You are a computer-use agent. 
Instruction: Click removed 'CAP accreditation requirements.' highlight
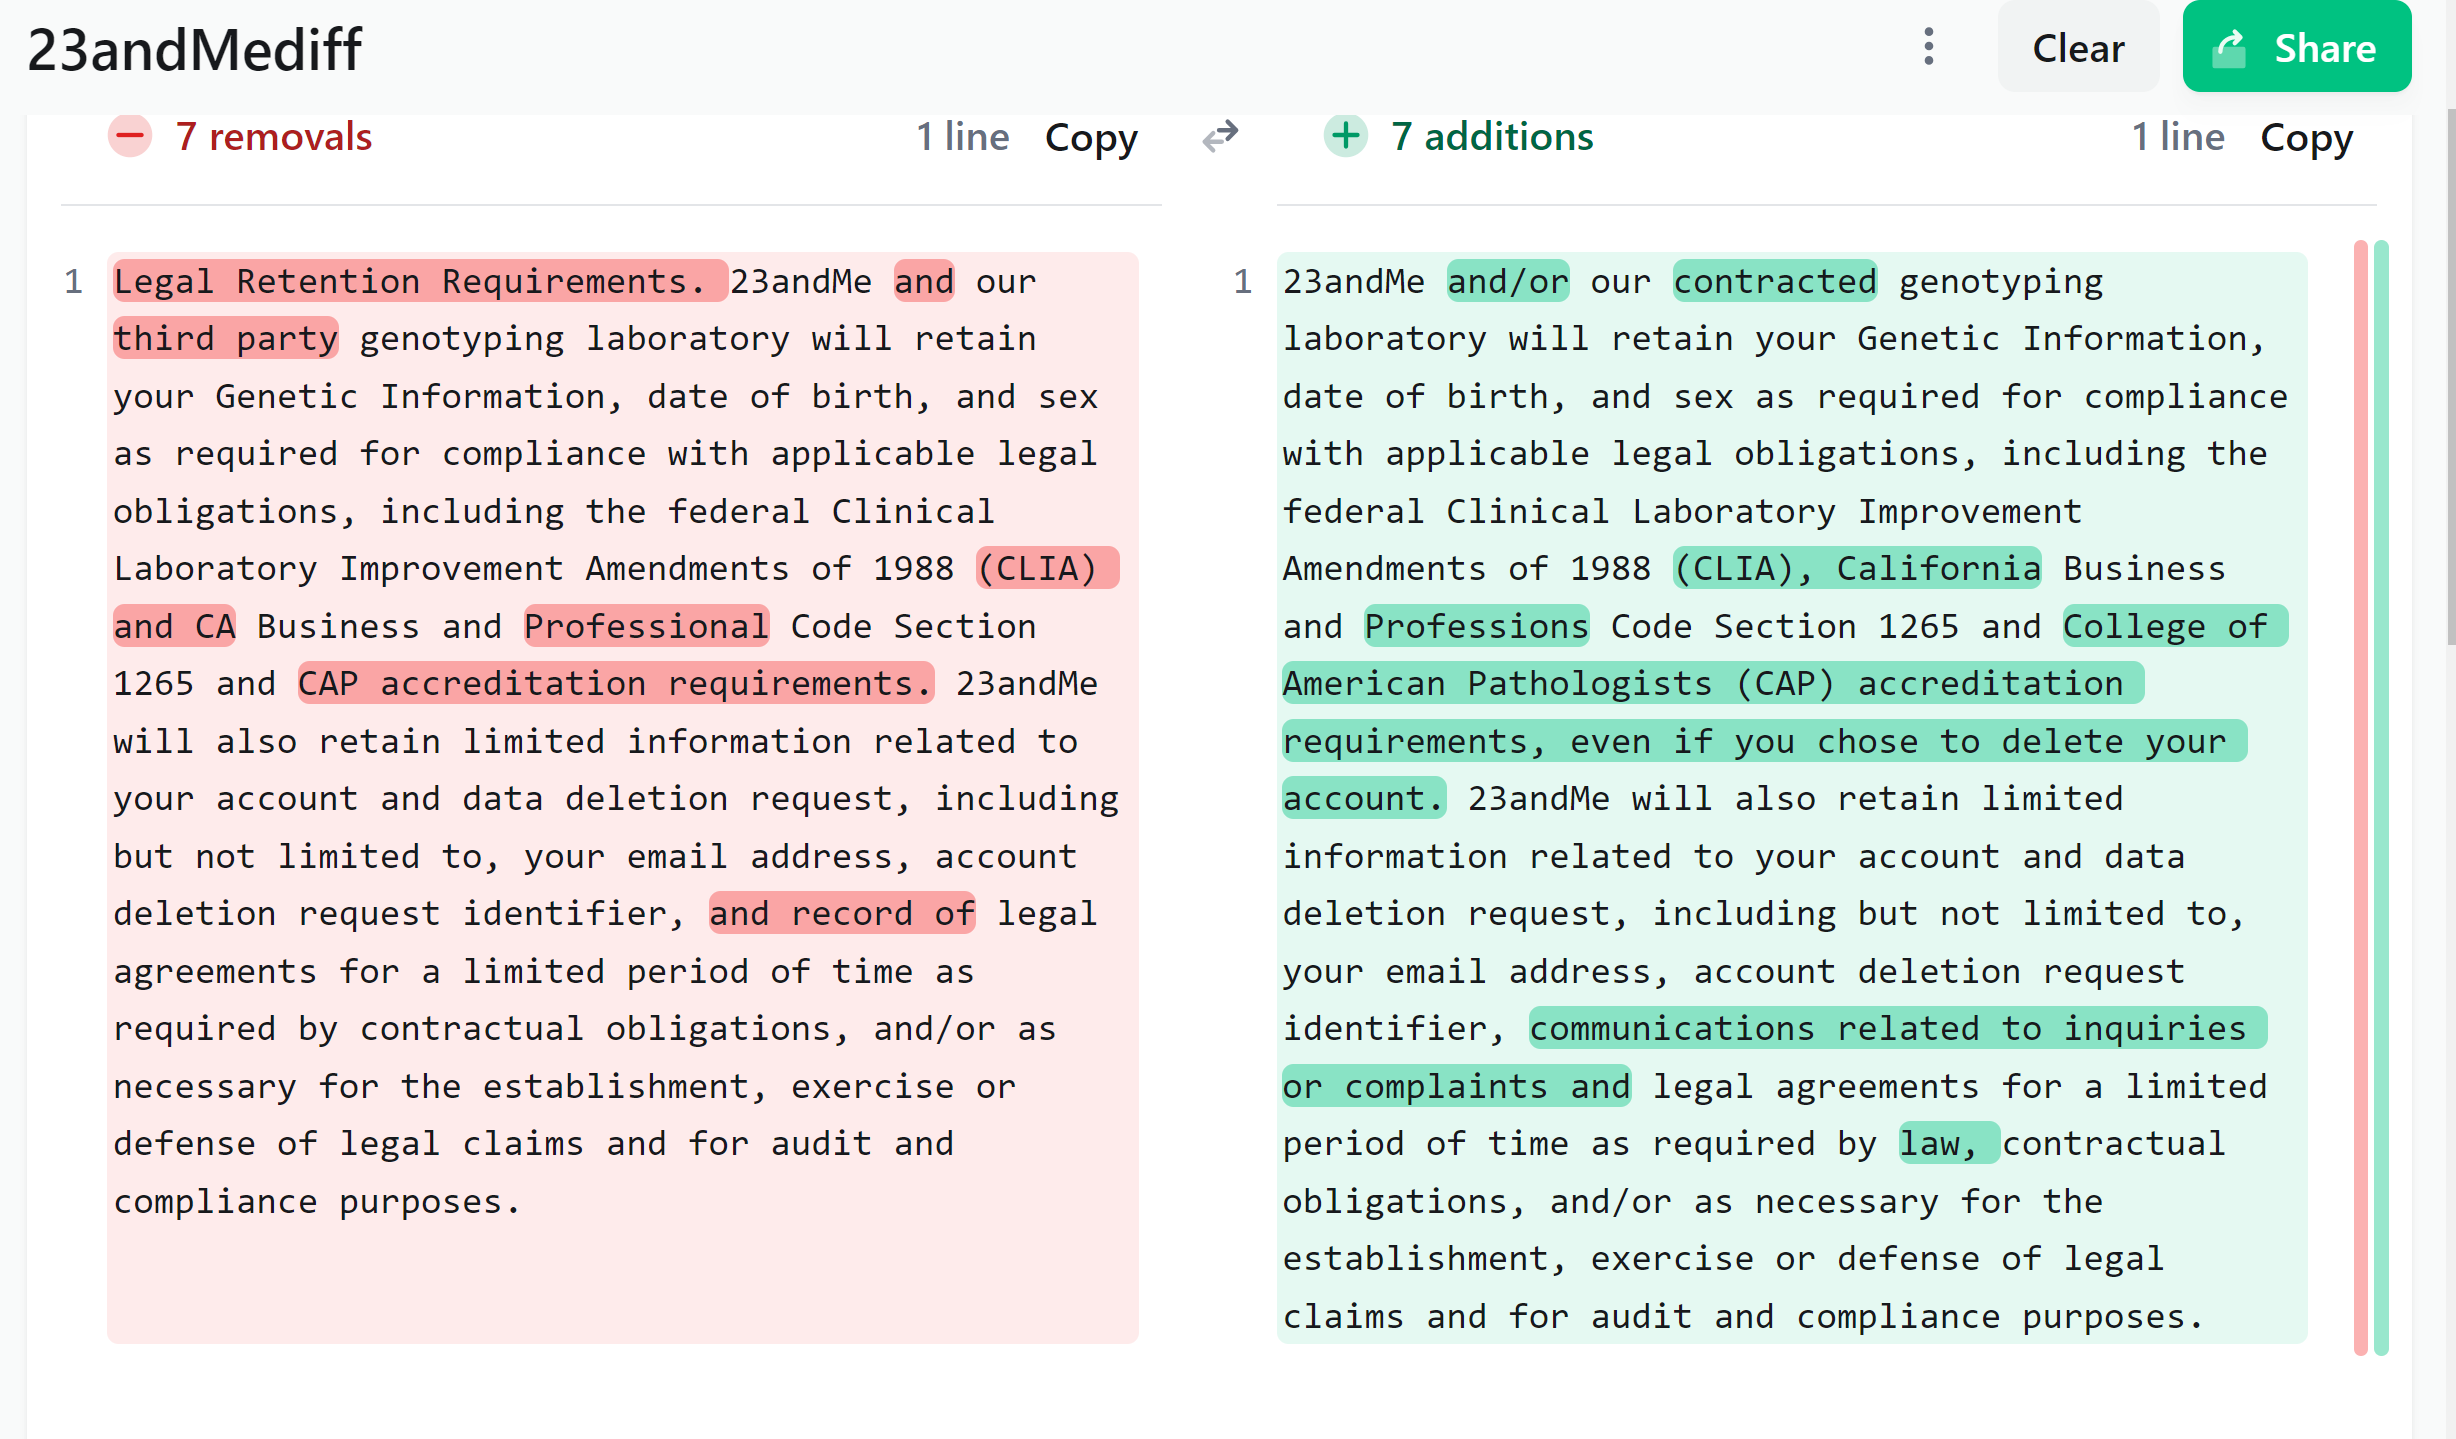pos(616,683)
